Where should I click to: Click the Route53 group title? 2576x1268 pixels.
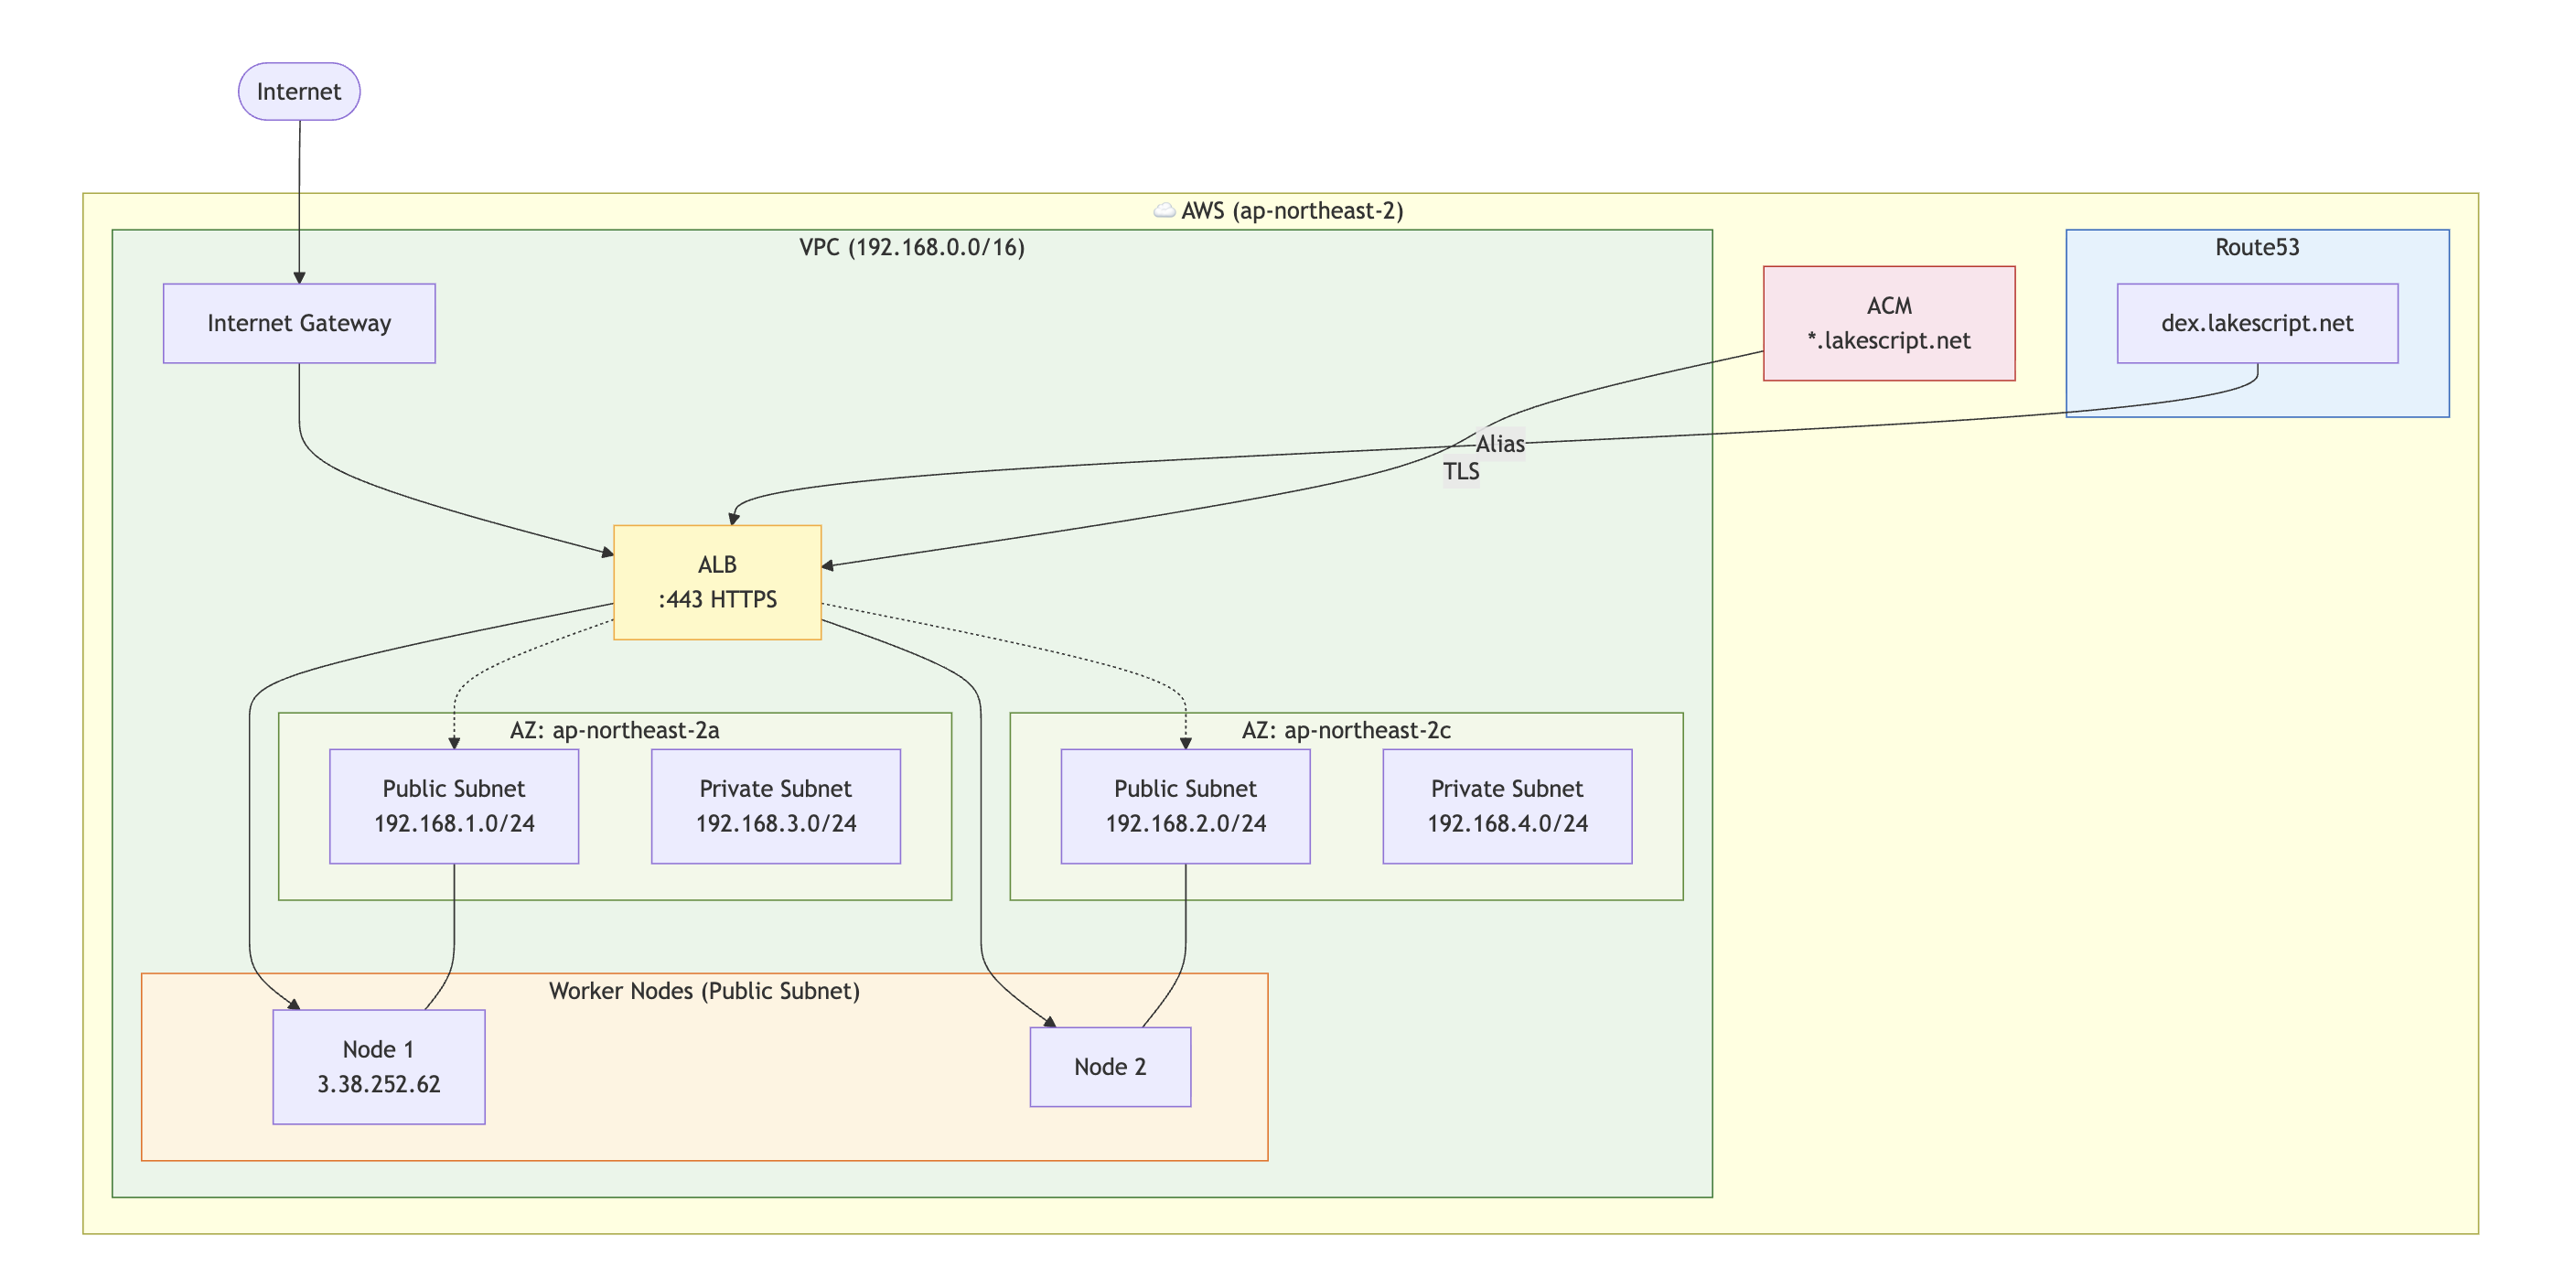click(2256, 247)
